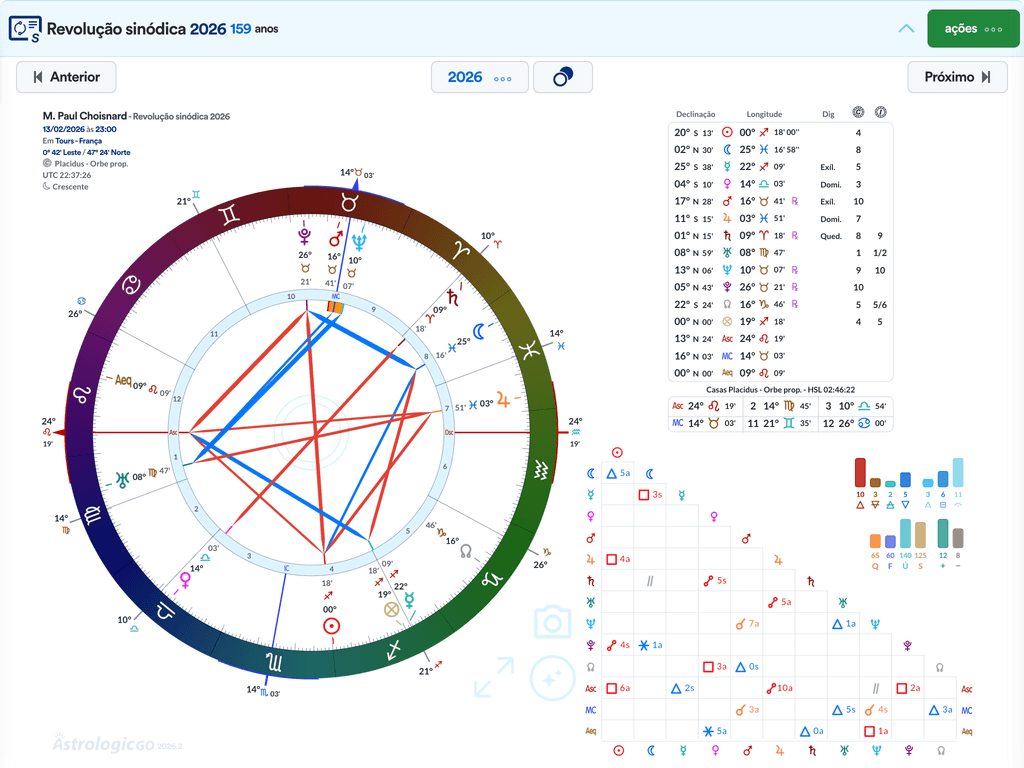Click the "Declinação" column header
This screenshot has width=1024, height=768.
696,114
